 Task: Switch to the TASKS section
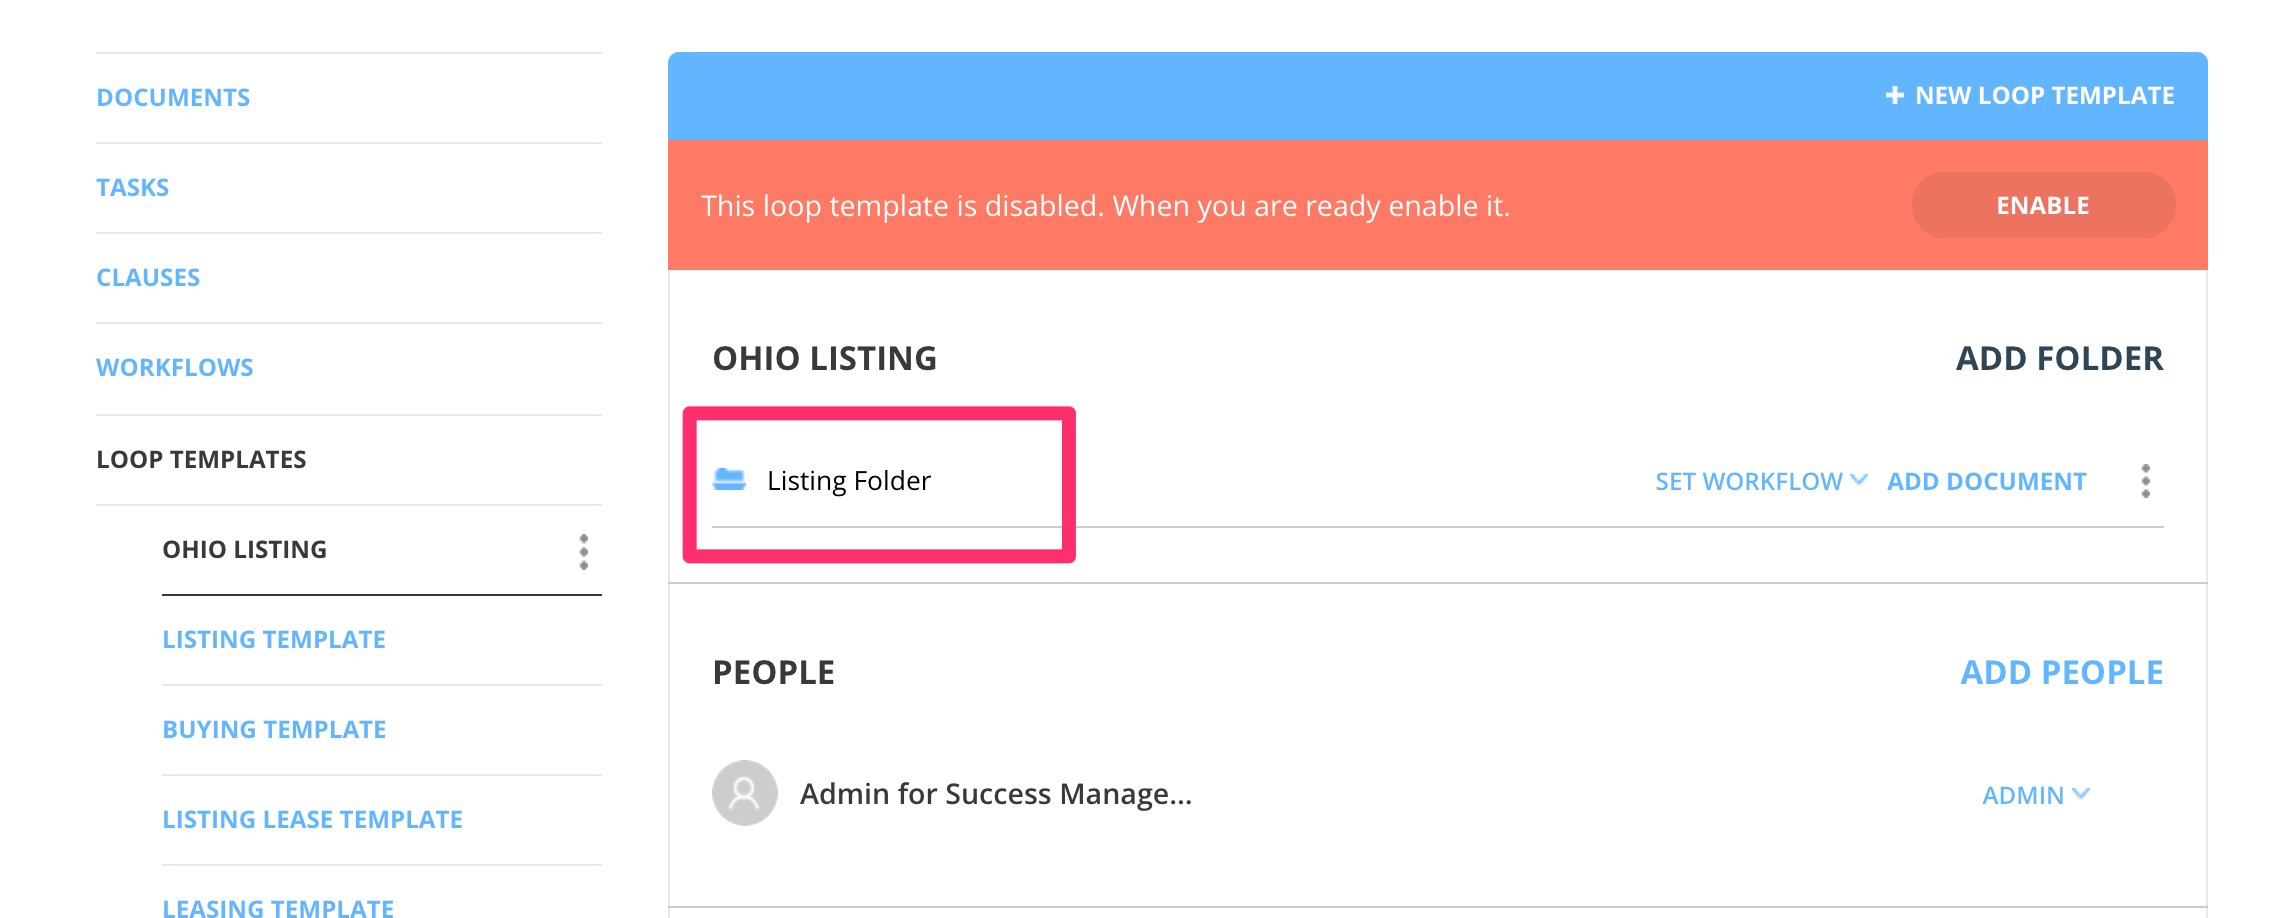(x=132, y=186)
